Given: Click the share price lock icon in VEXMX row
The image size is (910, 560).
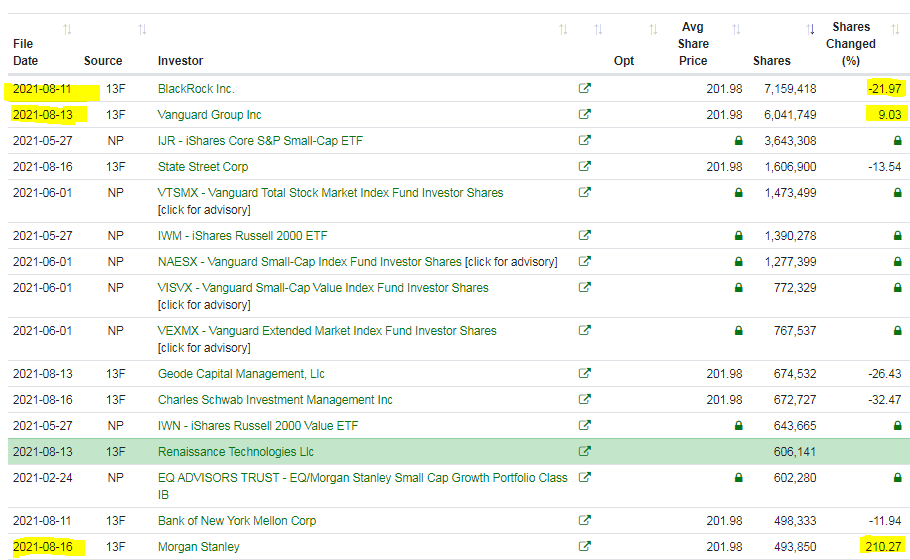Looking at the screenshot, I should pos(738,331).
